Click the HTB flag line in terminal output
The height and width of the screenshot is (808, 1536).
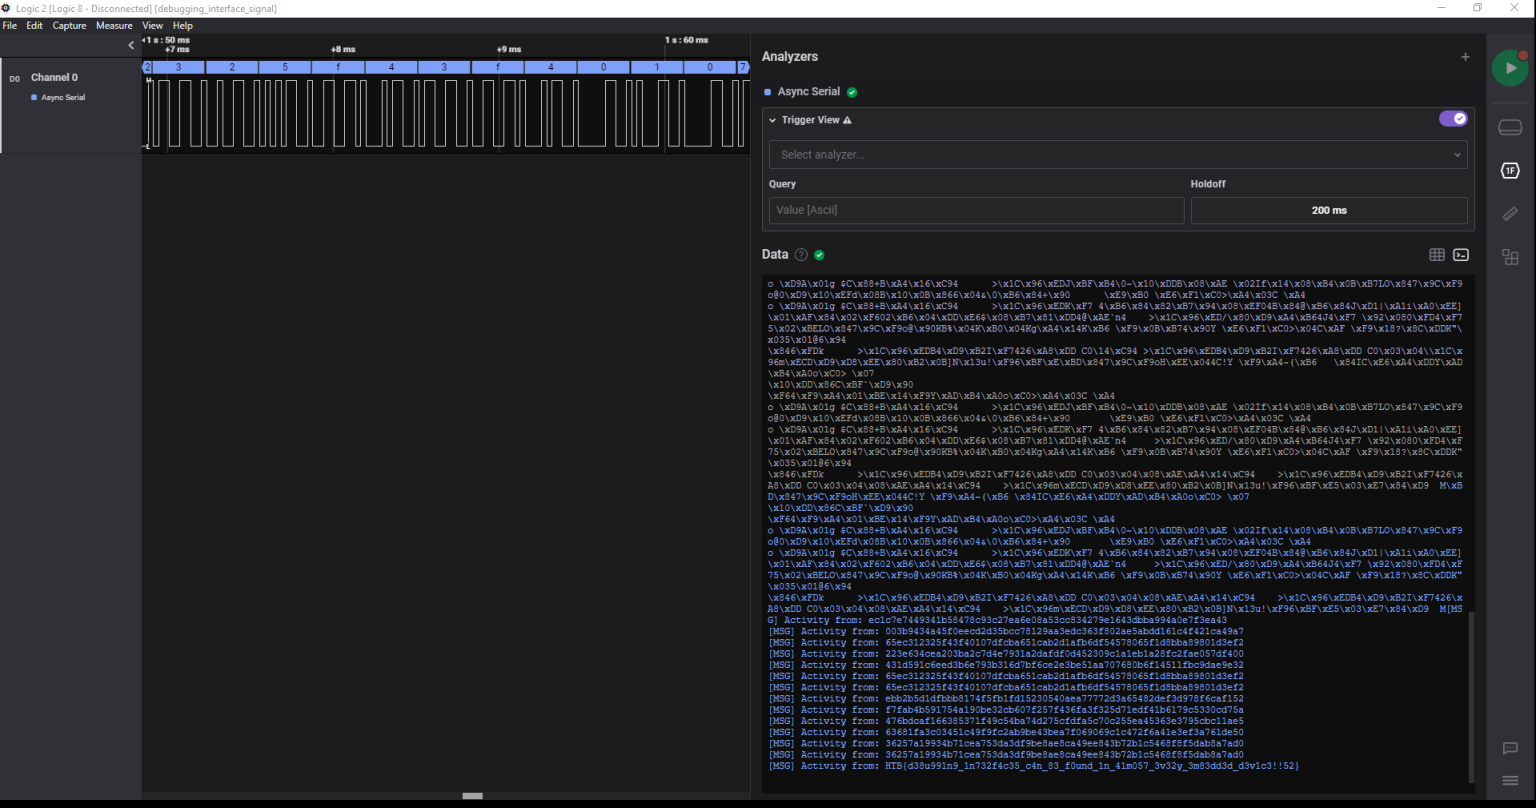tap(1033, 766)
